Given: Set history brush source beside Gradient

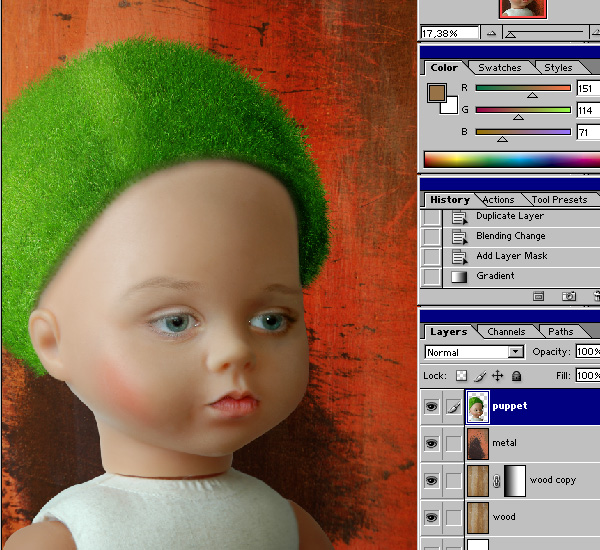Looking at the screenshot, I should pos(431,277).
